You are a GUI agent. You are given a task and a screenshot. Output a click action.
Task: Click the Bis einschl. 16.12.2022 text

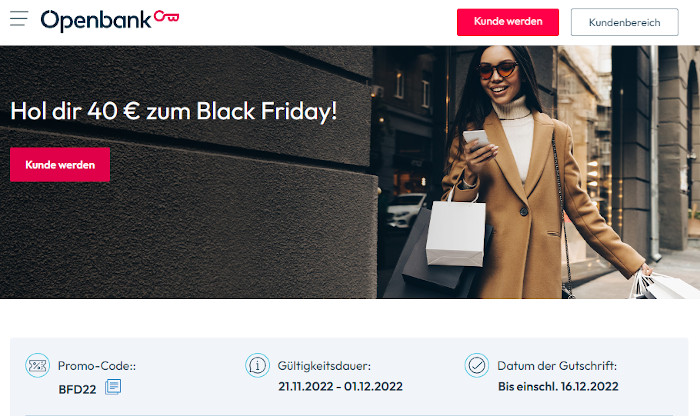558,386
